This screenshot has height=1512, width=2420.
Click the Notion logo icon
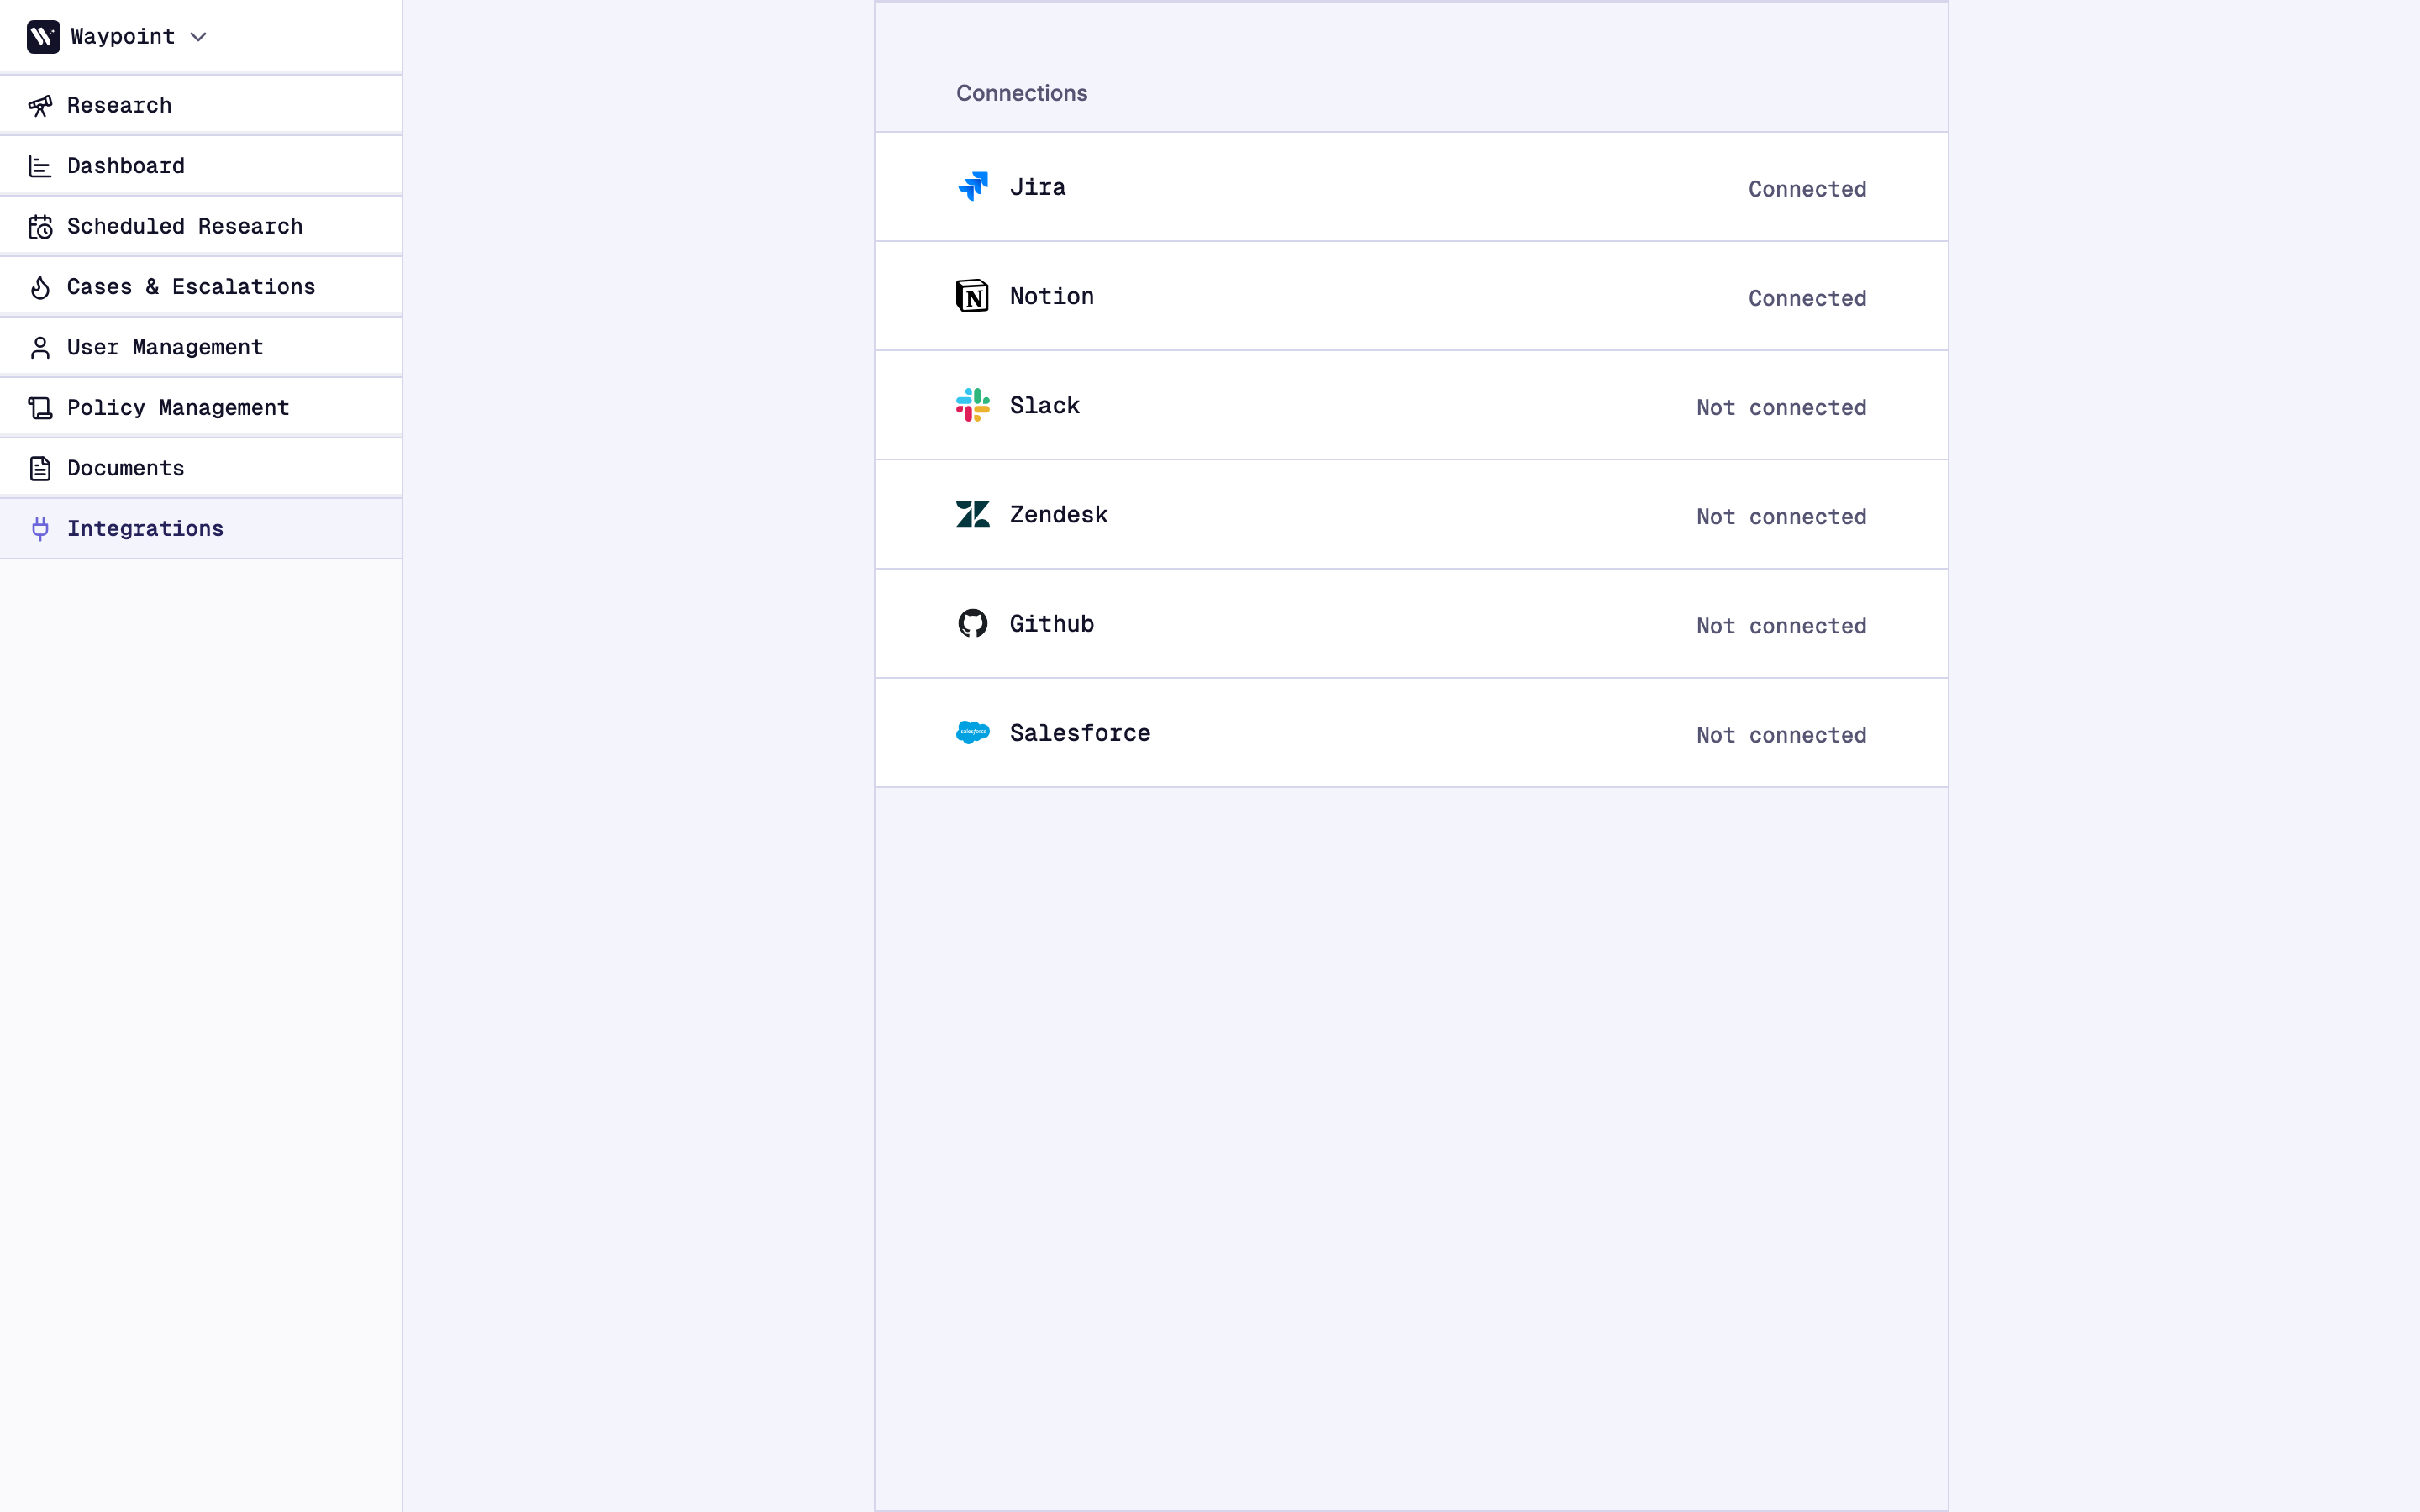click(x=972, y=296)
